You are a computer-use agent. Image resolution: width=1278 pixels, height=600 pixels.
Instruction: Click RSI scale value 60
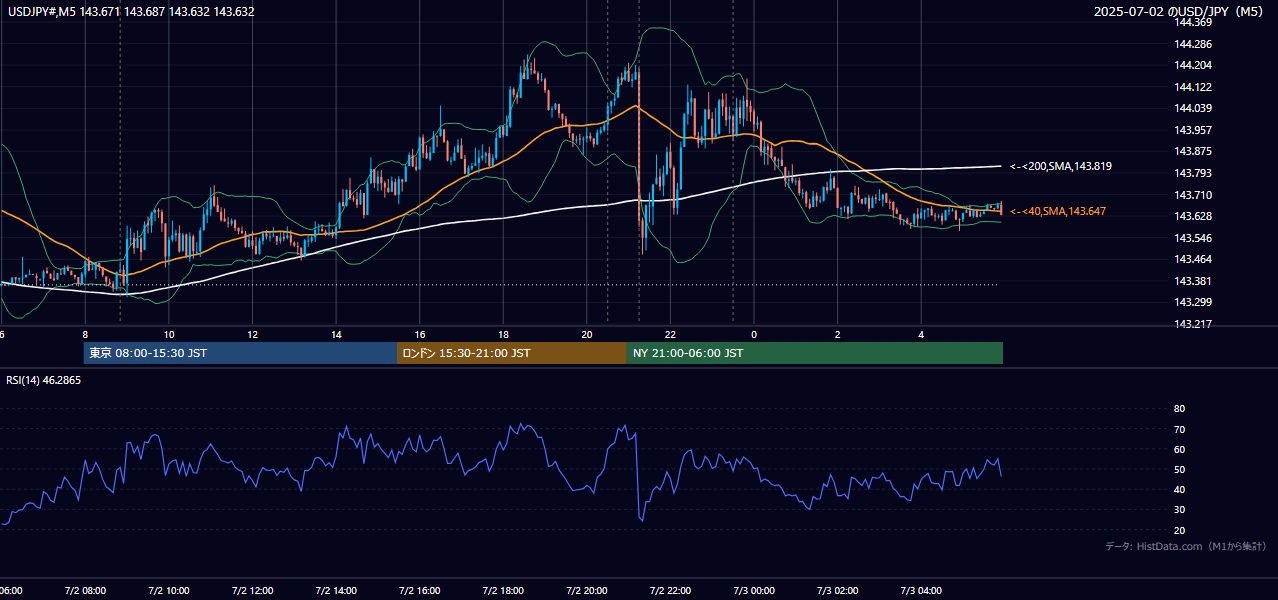coord(1179,449)
